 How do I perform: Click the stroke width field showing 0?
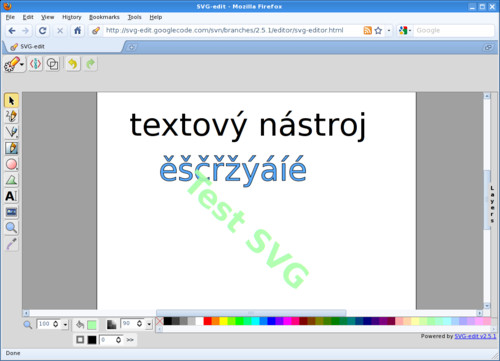point(107,340)
